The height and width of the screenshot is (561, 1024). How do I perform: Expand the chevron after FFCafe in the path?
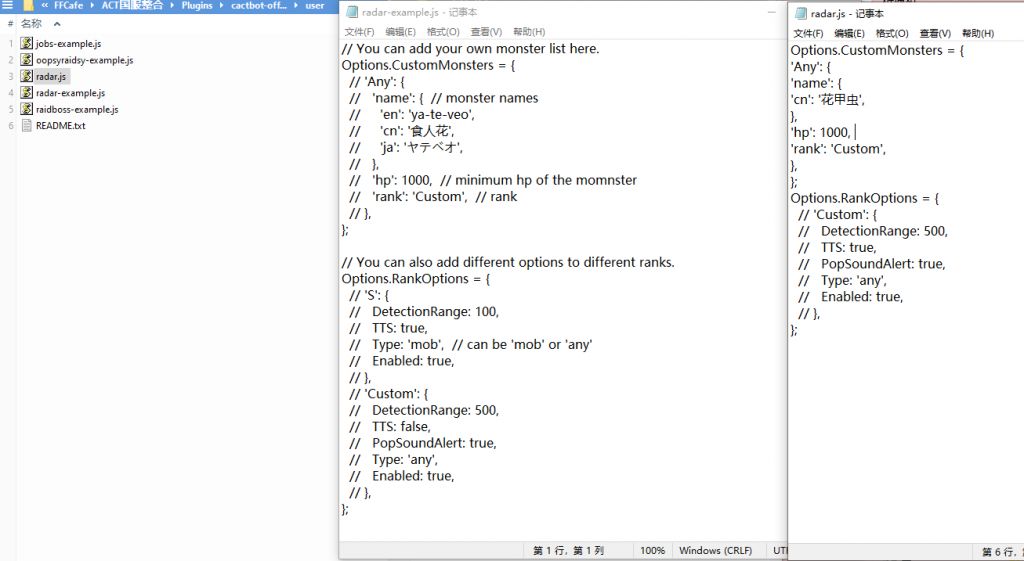92,5
